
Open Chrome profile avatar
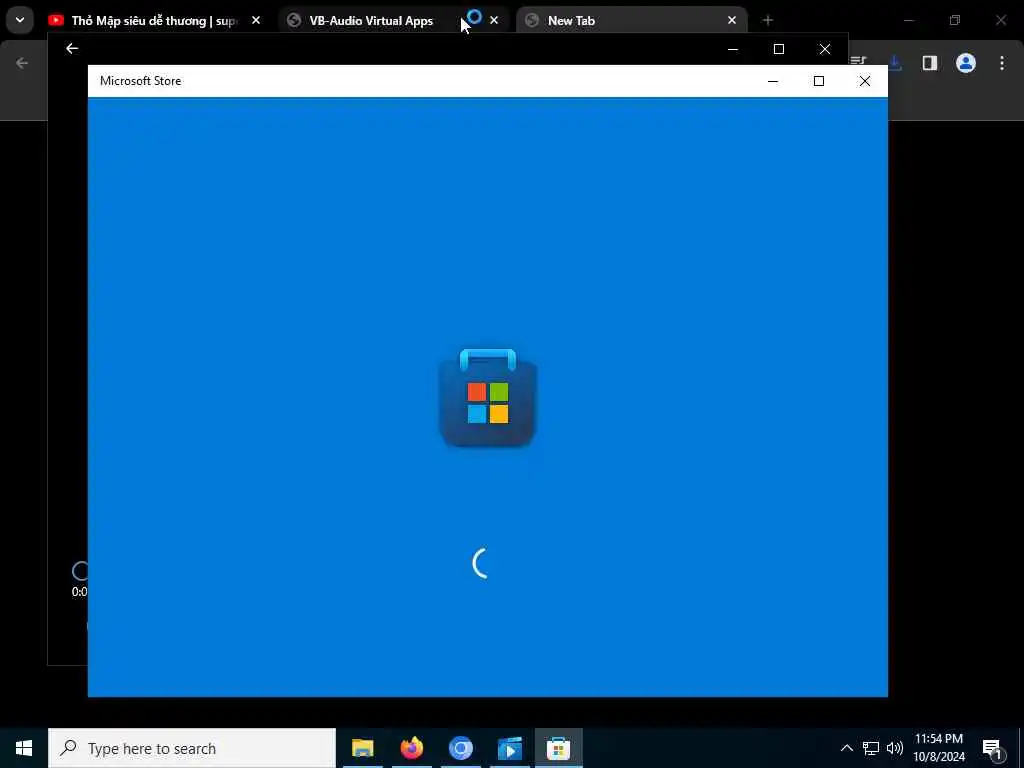[966, 63]
